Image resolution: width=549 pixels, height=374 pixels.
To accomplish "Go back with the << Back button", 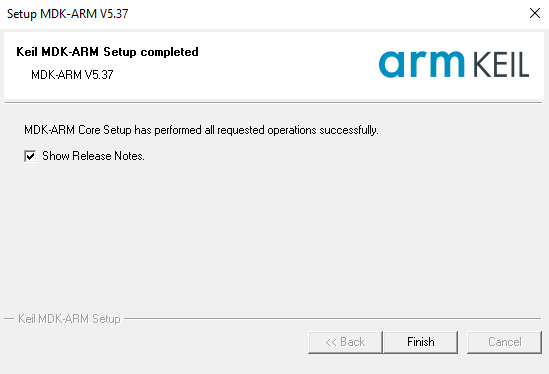I will [x=345, y=342].
